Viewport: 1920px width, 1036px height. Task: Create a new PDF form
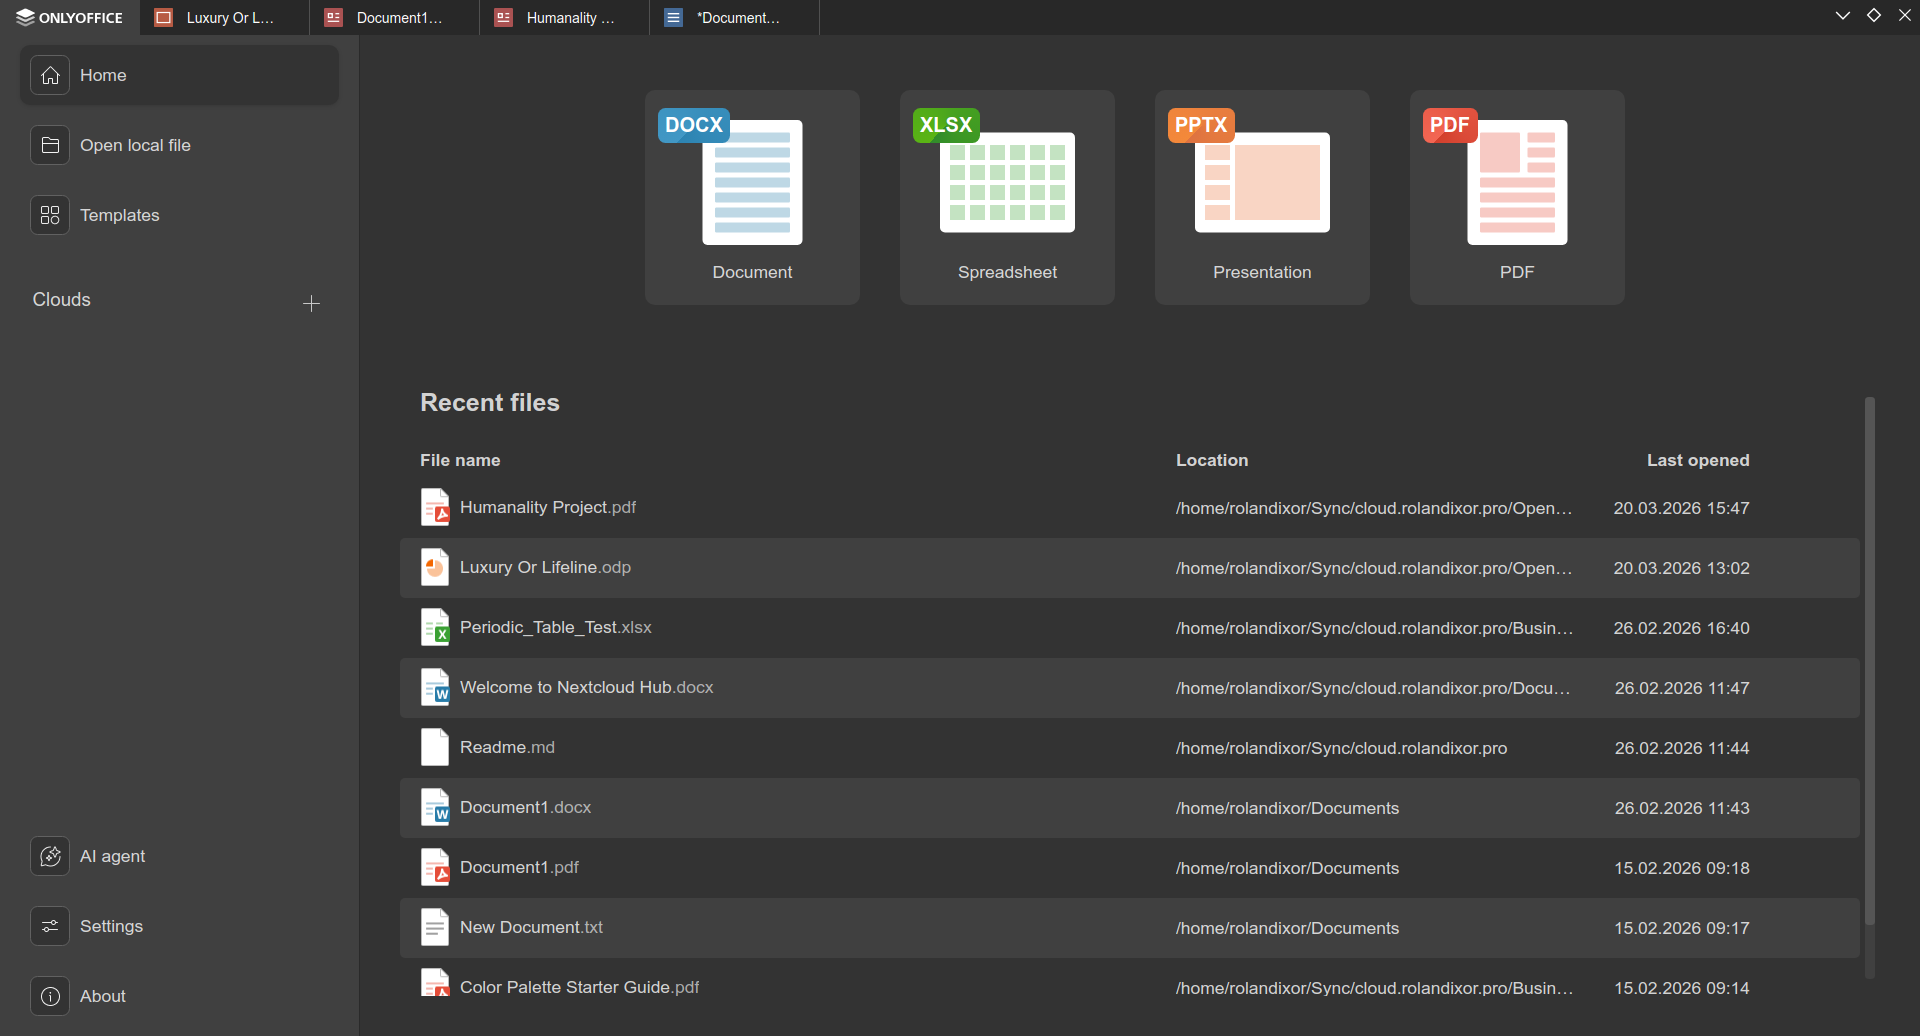1517,197
